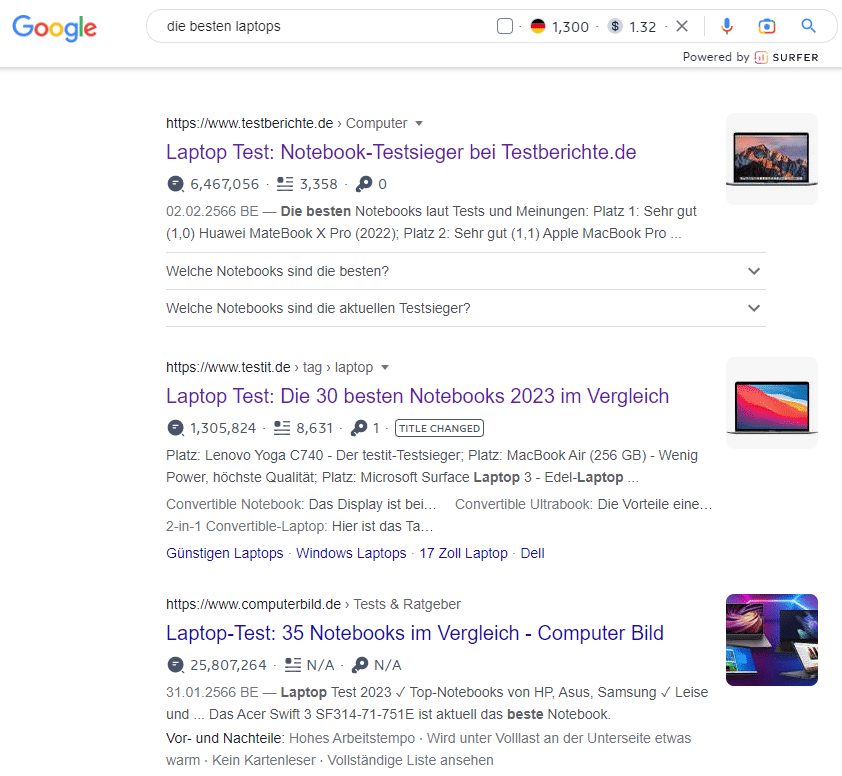
Task: Open 'Günstigen Laptops' sitelink
Action: (x=224, y=553)
